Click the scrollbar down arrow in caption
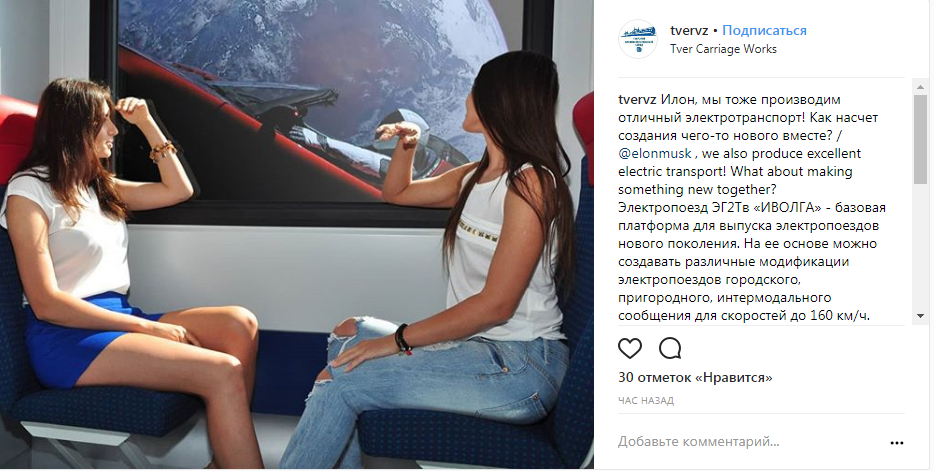The height and width of the screenshot is (471, 934). (920, 316)
